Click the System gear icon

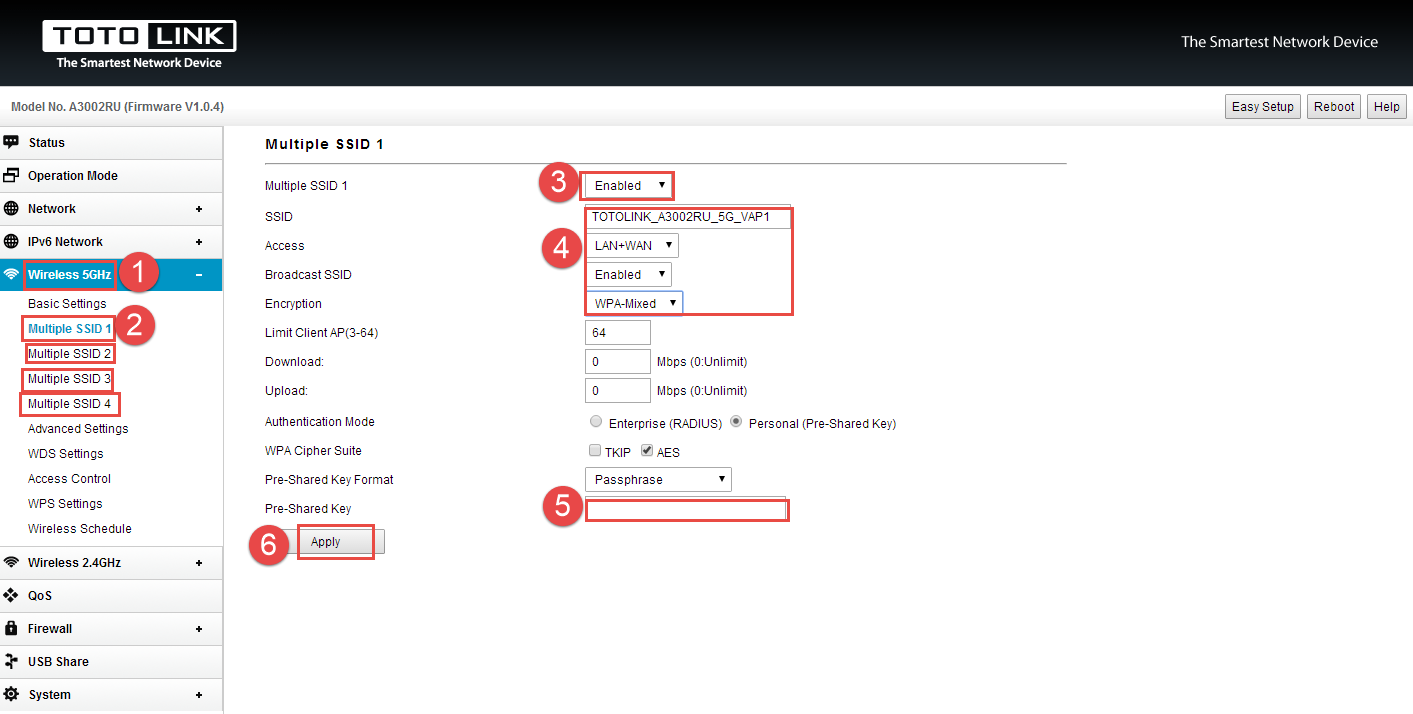11,695
